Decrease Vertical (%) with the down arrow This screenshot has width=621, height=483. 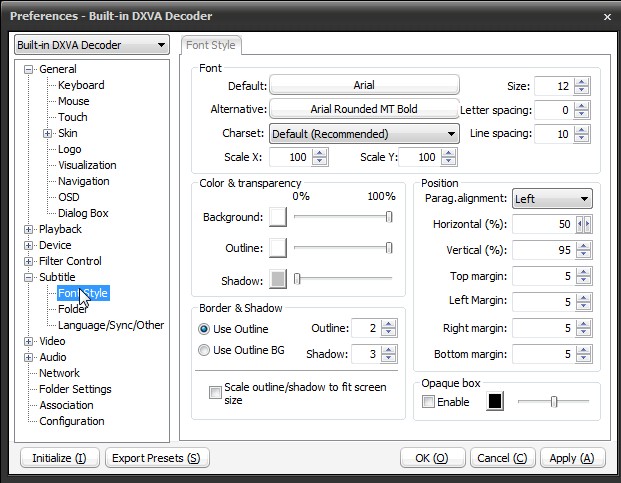[583, 254]
